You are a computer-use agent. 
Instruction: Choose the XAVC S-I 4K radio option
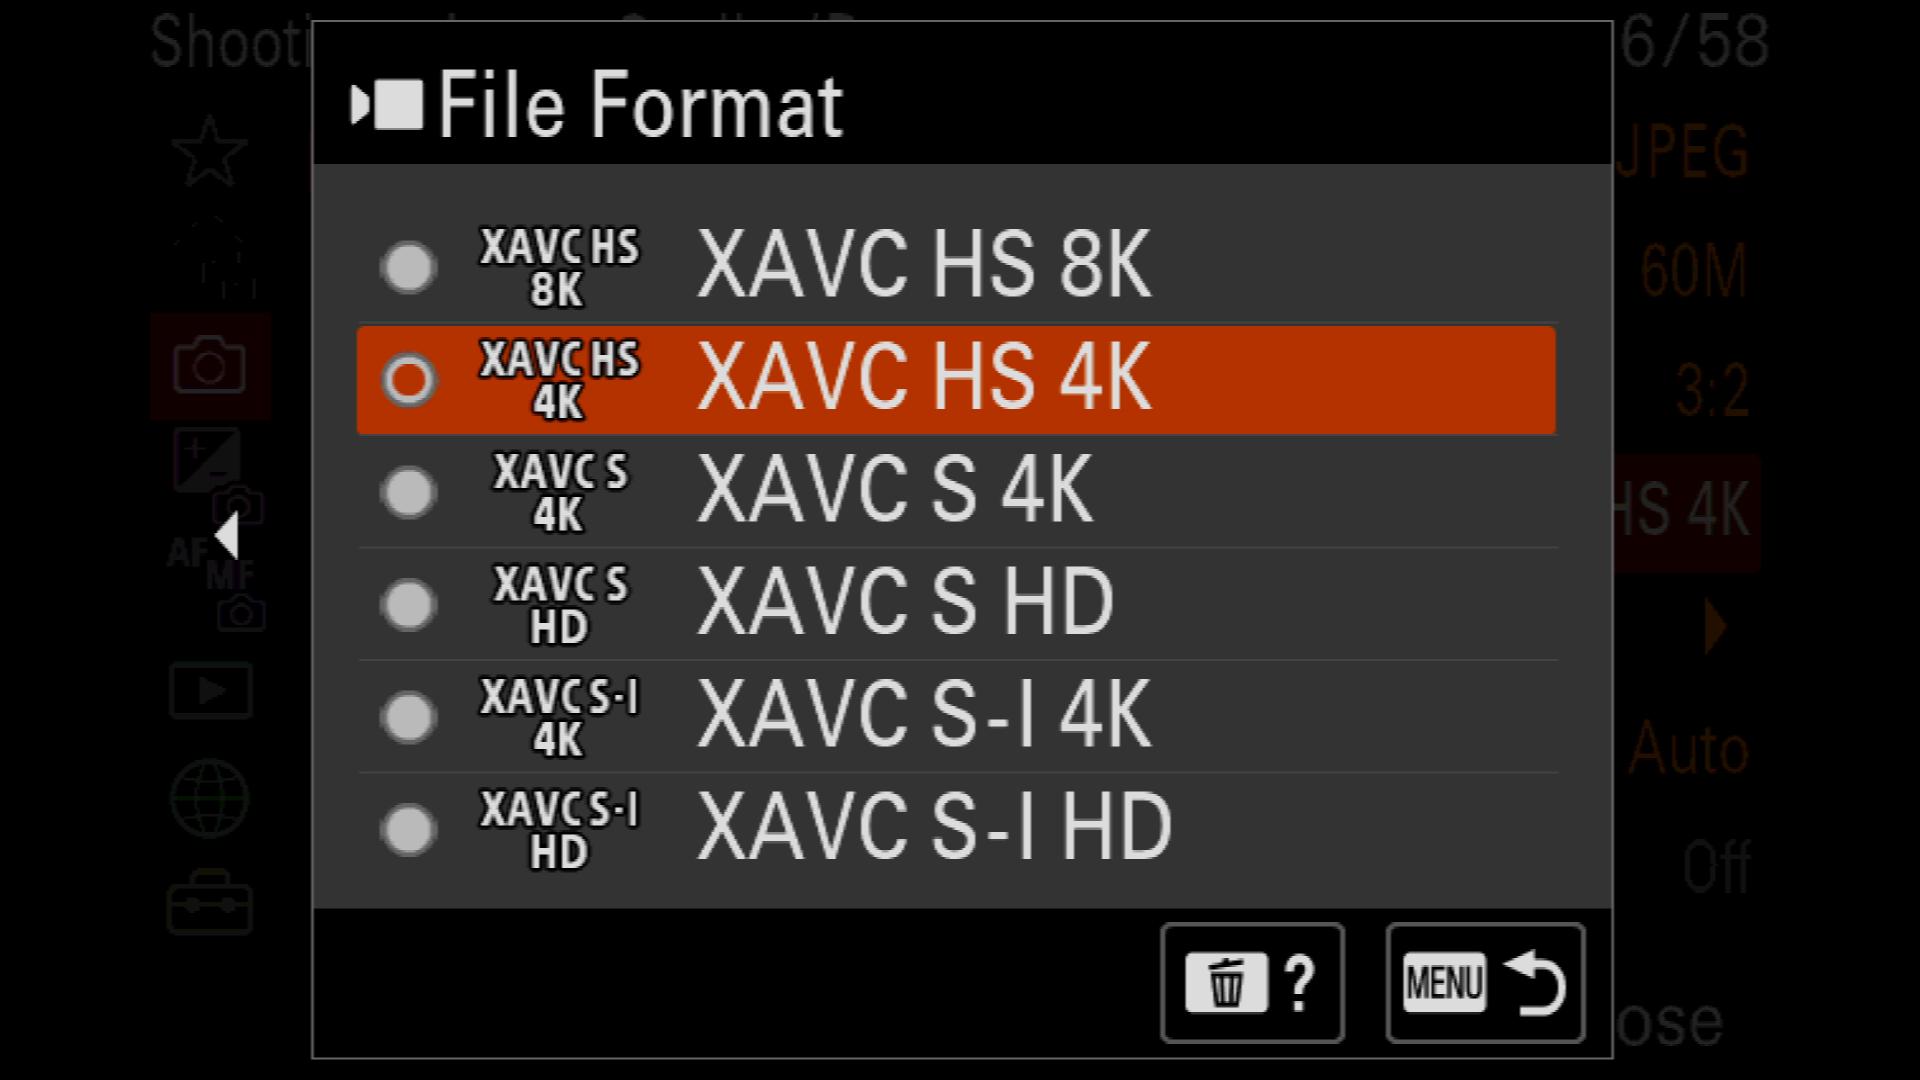408,717
